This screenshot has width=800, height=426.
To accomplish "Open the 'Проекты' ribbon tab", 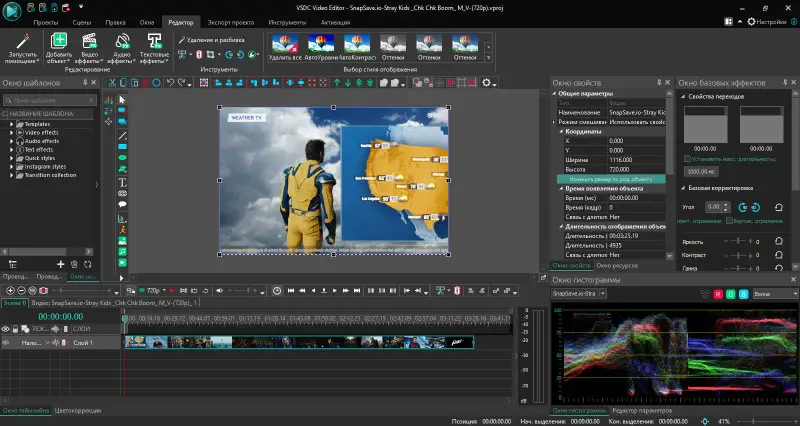I will tap(45, 22).
